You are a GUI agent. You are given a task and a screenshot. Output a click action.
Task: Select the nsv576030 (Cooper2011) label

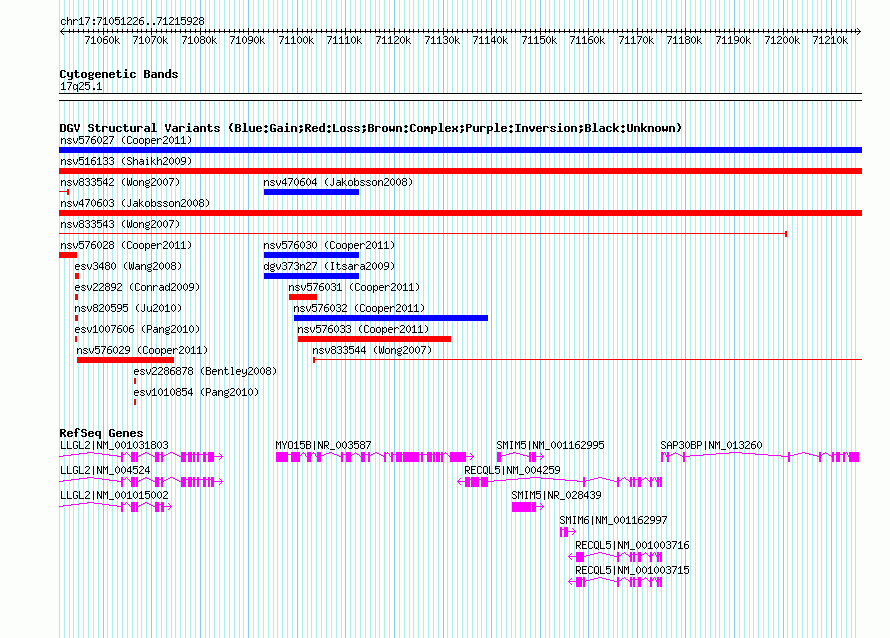coord(329,245)
